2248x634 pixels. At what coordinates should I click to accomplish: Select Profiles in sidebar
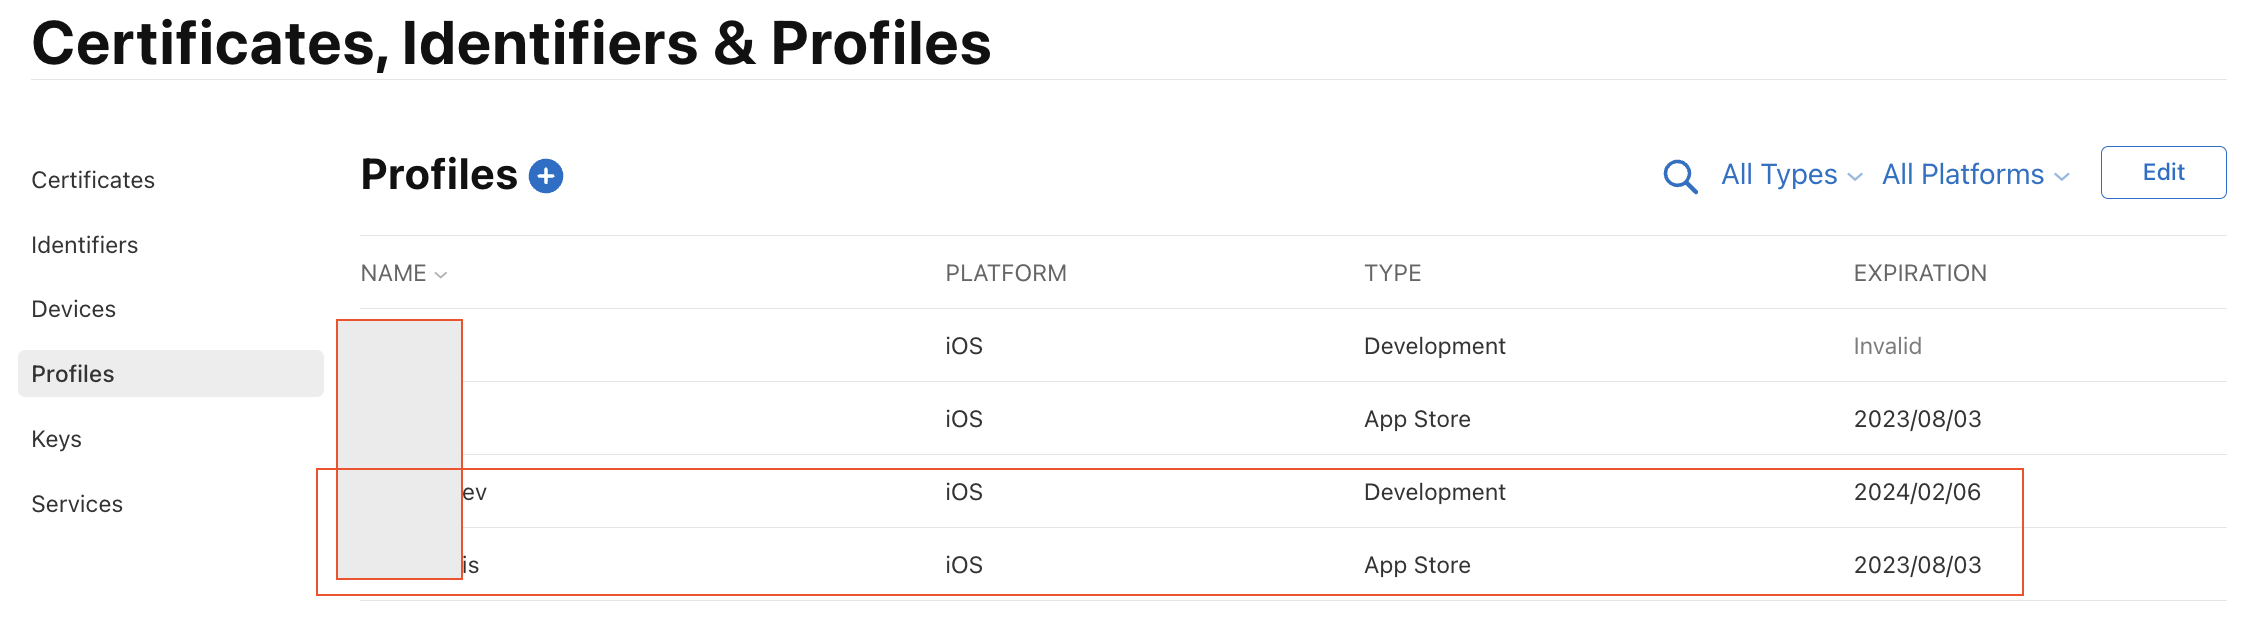(x=171, y=373)
